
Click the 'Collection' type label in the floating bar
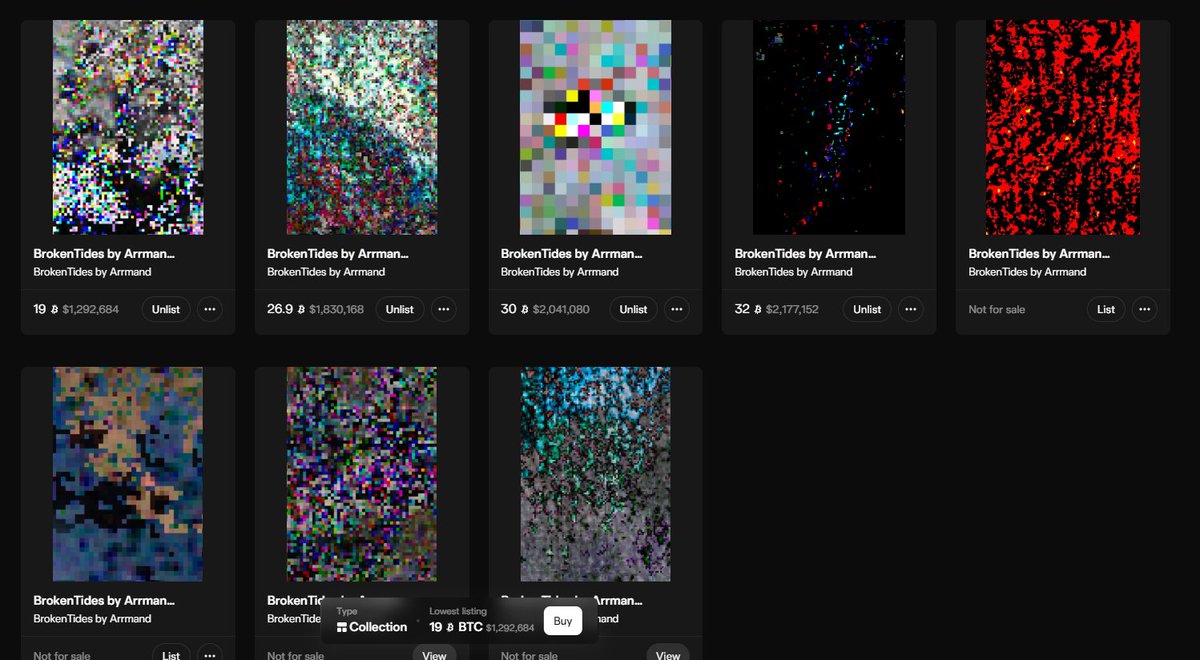(378, 627)
